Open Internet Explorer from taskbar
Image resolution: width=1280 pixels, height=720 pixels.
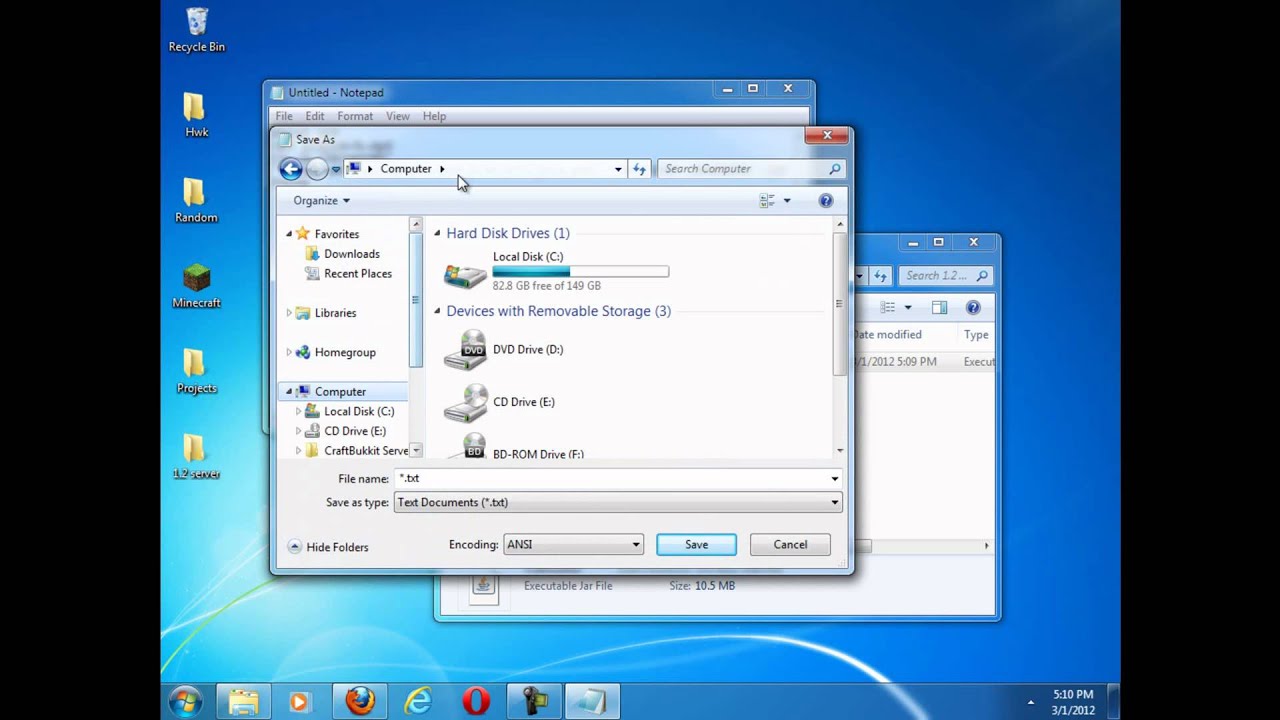tap(417, 701)
